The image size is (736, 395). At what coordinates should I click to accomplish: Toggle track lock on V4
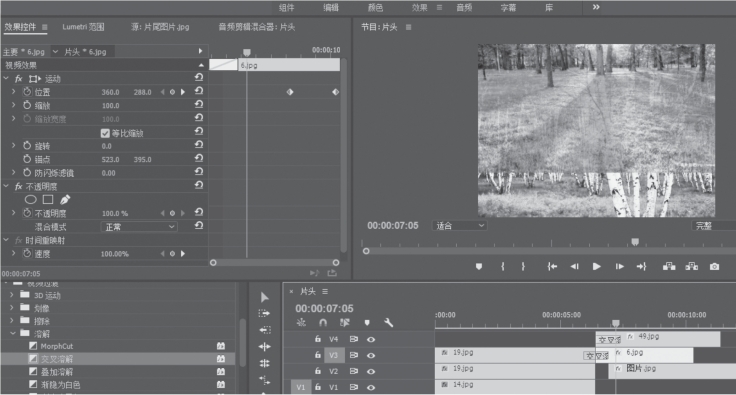[x=318, y=339]
